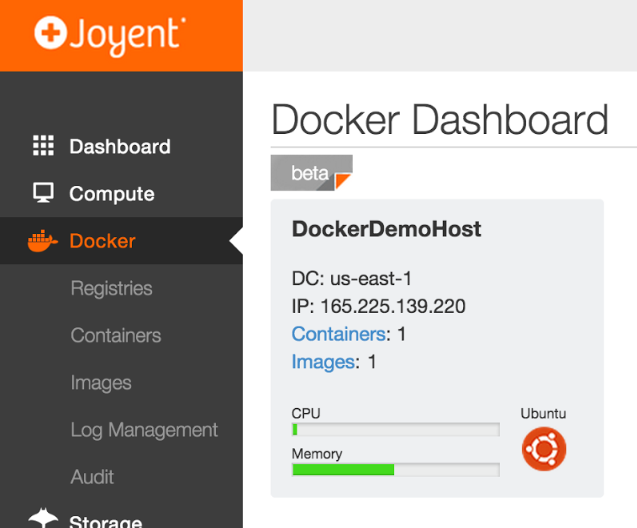The width and height of the screenshot is (637, 528).
Task: Click the IP 165.225.139.220 text
Action: point(379,306)
